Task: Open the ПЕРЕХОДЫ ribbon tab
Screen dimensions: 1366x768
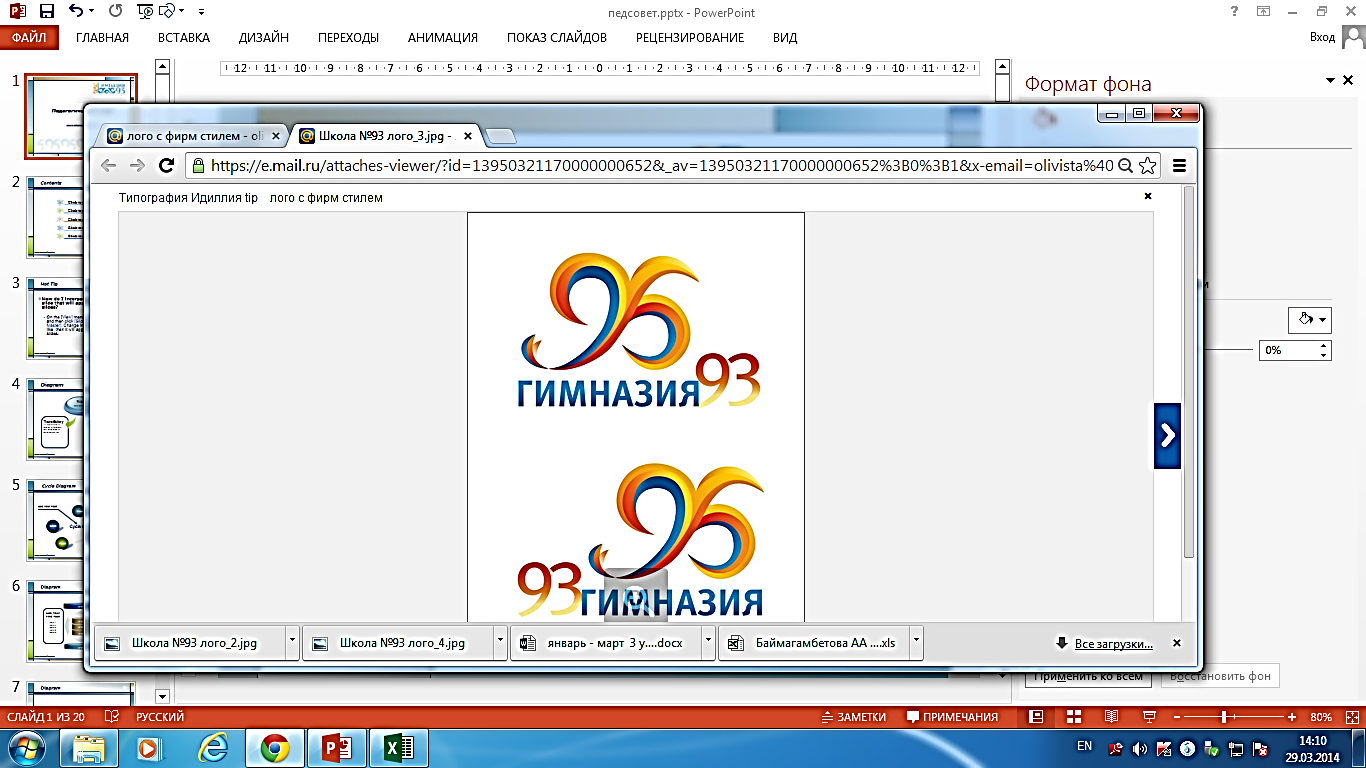Action: [348, 38]
